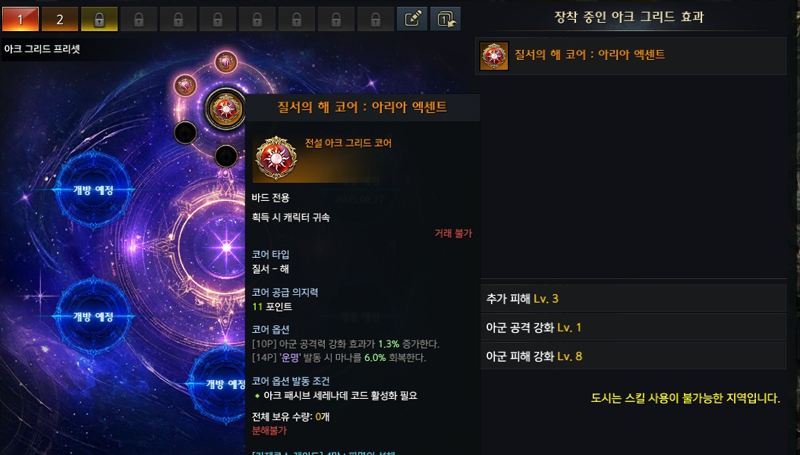
Task: Click the last gray locked preset slot
Action: click(x=376, y=19)
